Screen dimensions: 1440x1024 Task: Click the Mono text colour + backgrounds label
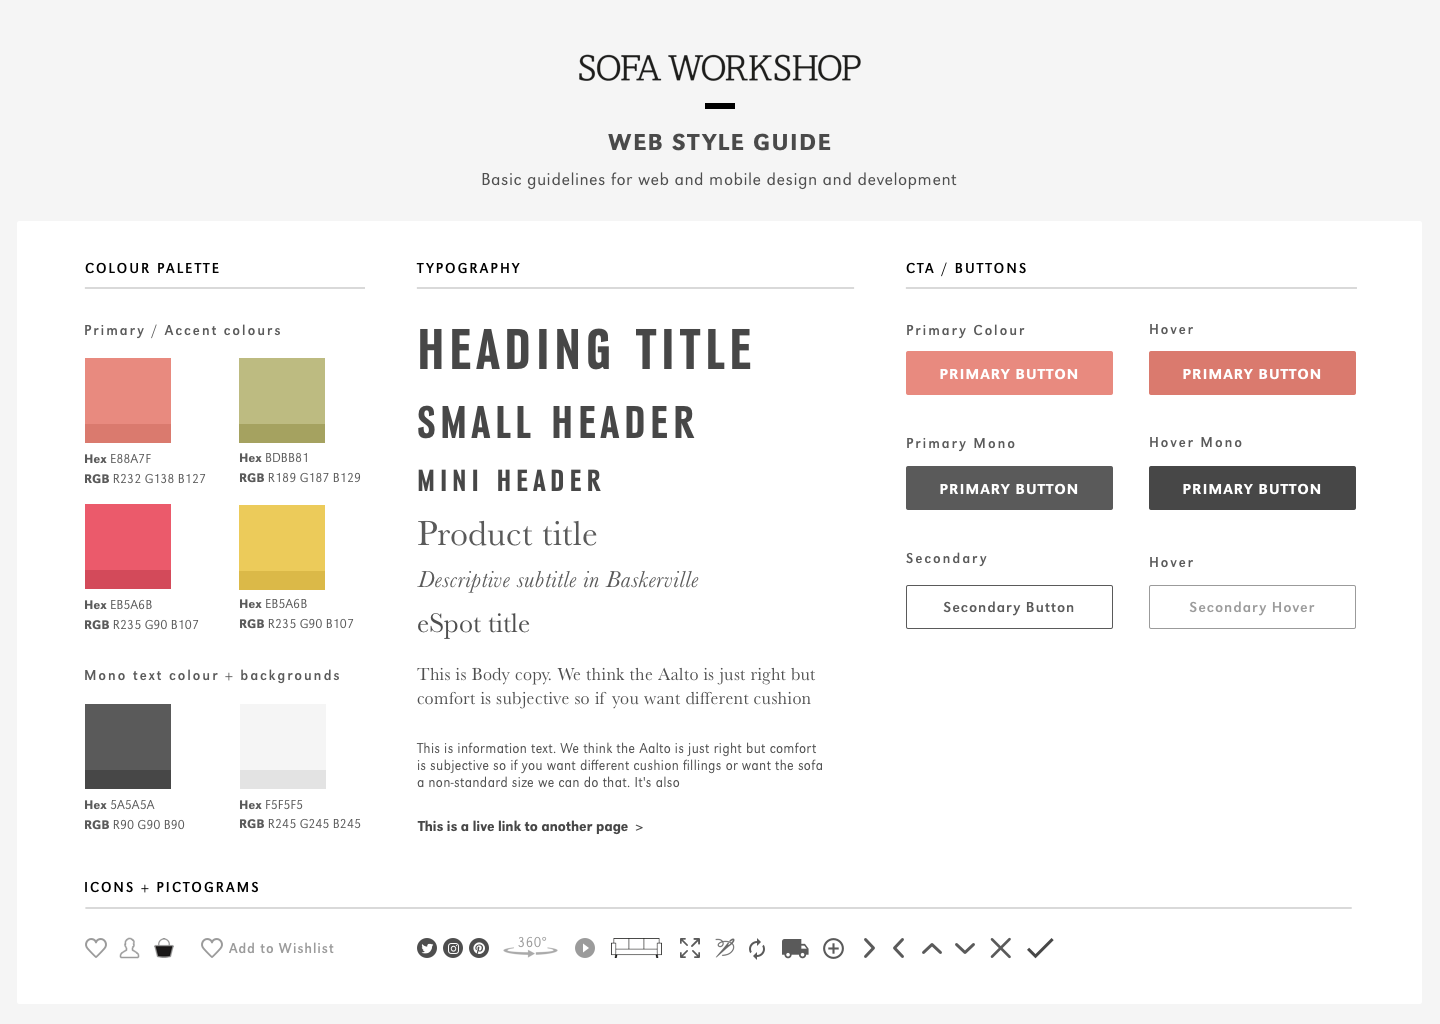(212, 675)
